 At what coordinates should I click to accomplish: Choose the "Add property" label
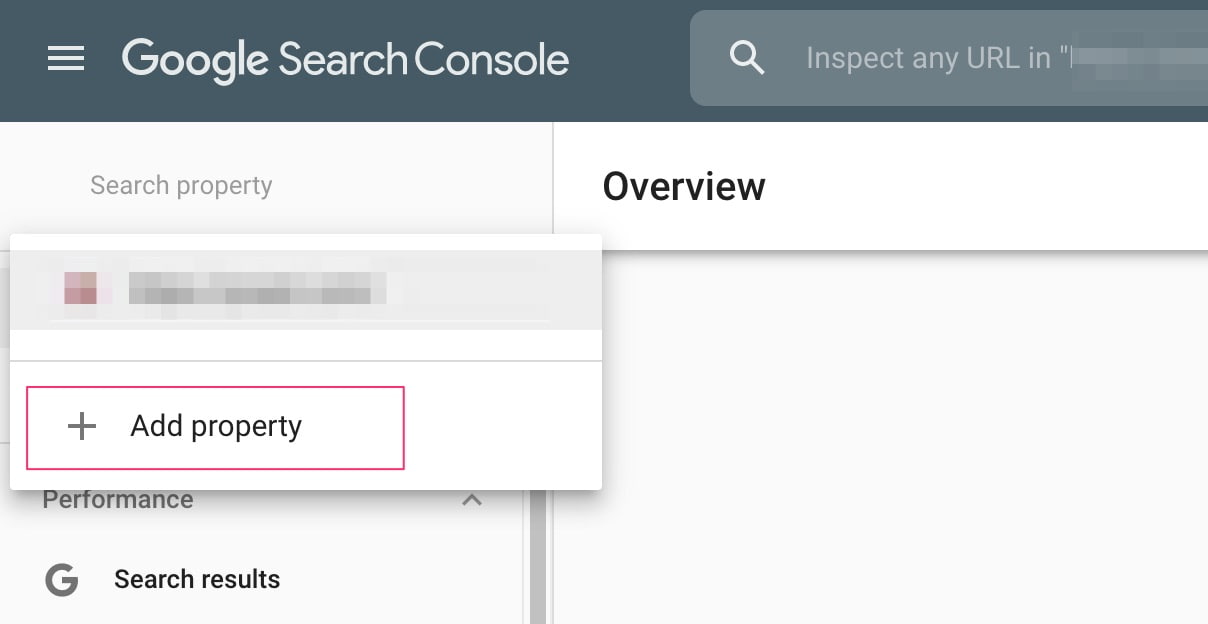216,426
